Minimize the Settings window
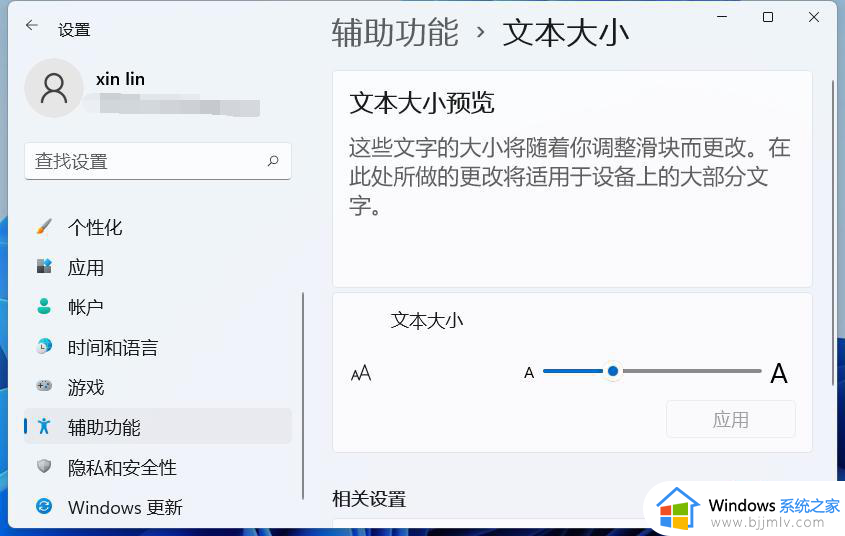Screen dimensions: 845x536 tap(722, 17)
